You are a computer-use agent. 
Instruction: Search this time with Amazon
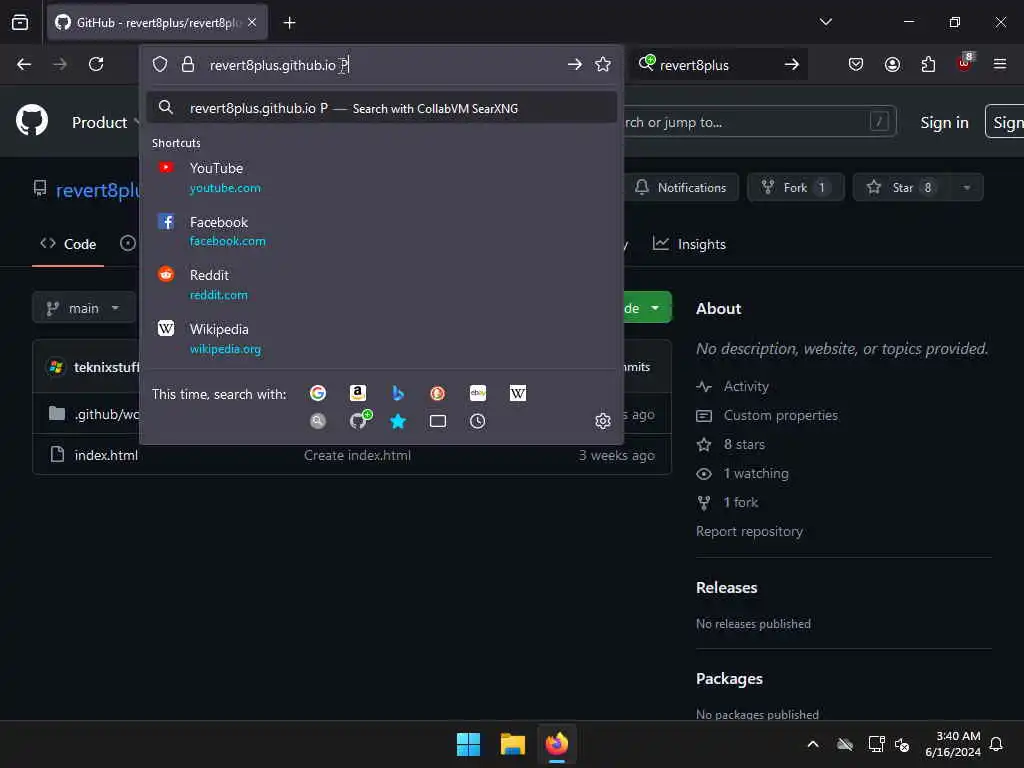(357, 393)
